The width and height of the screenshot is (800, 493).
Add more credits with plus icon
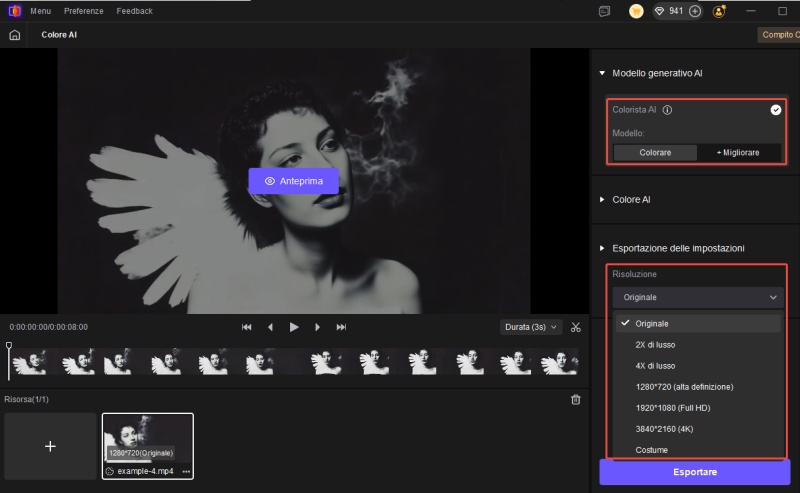coord(695,11)
